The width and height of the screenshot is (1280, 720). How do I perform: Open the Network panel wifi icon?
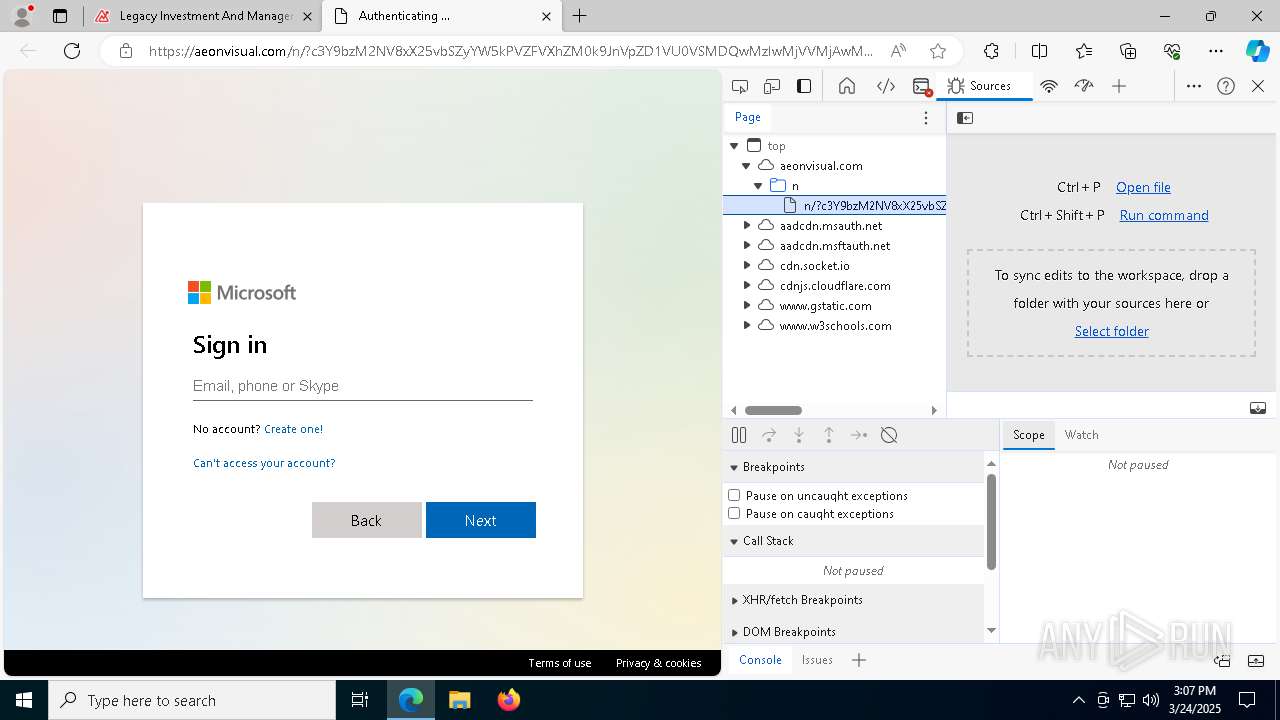point(1049,86)
